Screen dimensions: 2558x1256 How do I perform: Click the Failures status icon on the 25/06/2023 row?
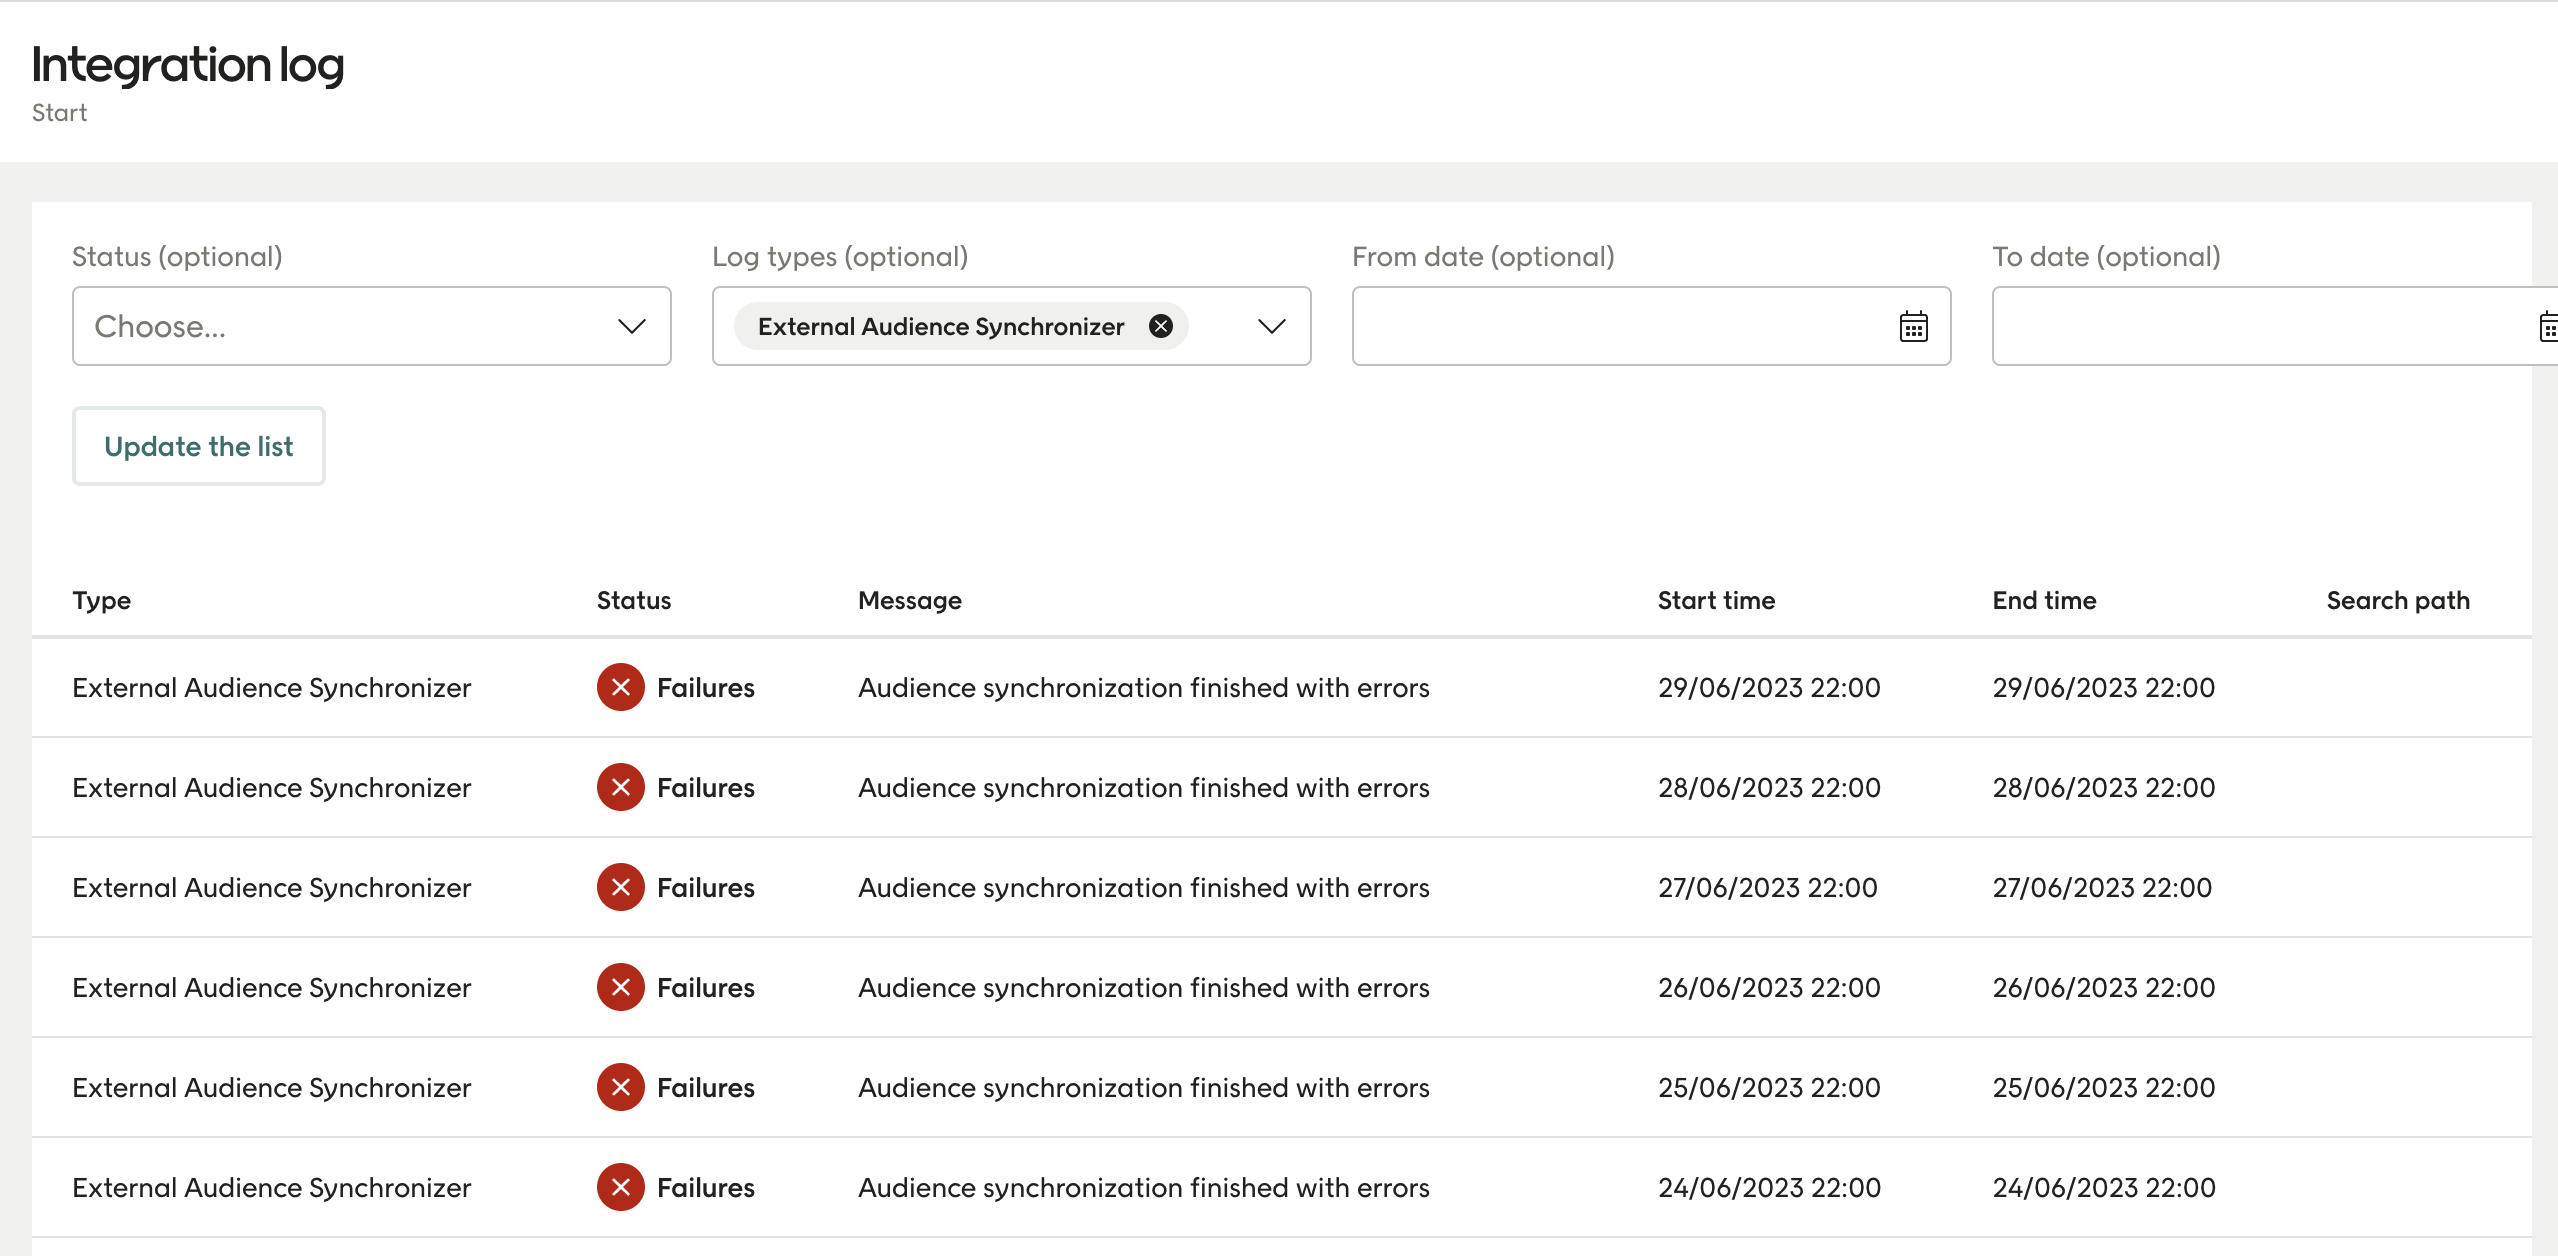coord(620,1087)
